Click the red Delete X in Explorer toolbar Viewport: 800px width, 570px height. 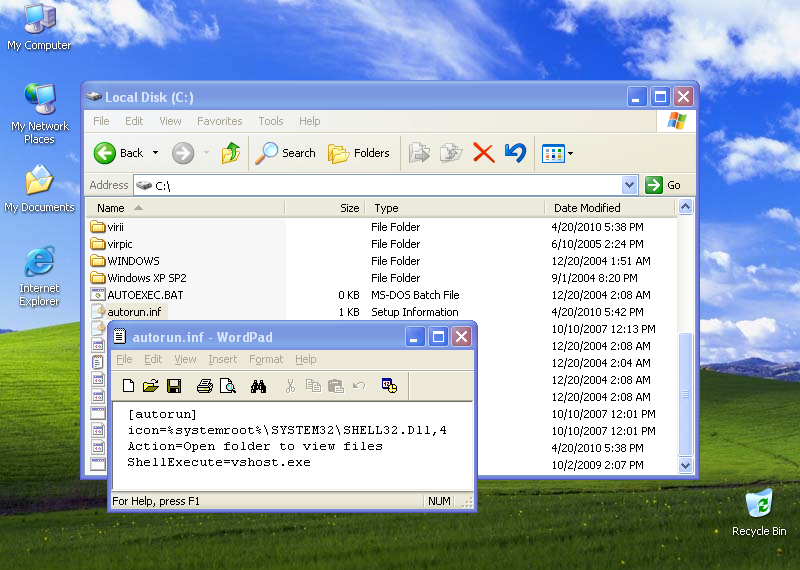click(x=483, y=153)
